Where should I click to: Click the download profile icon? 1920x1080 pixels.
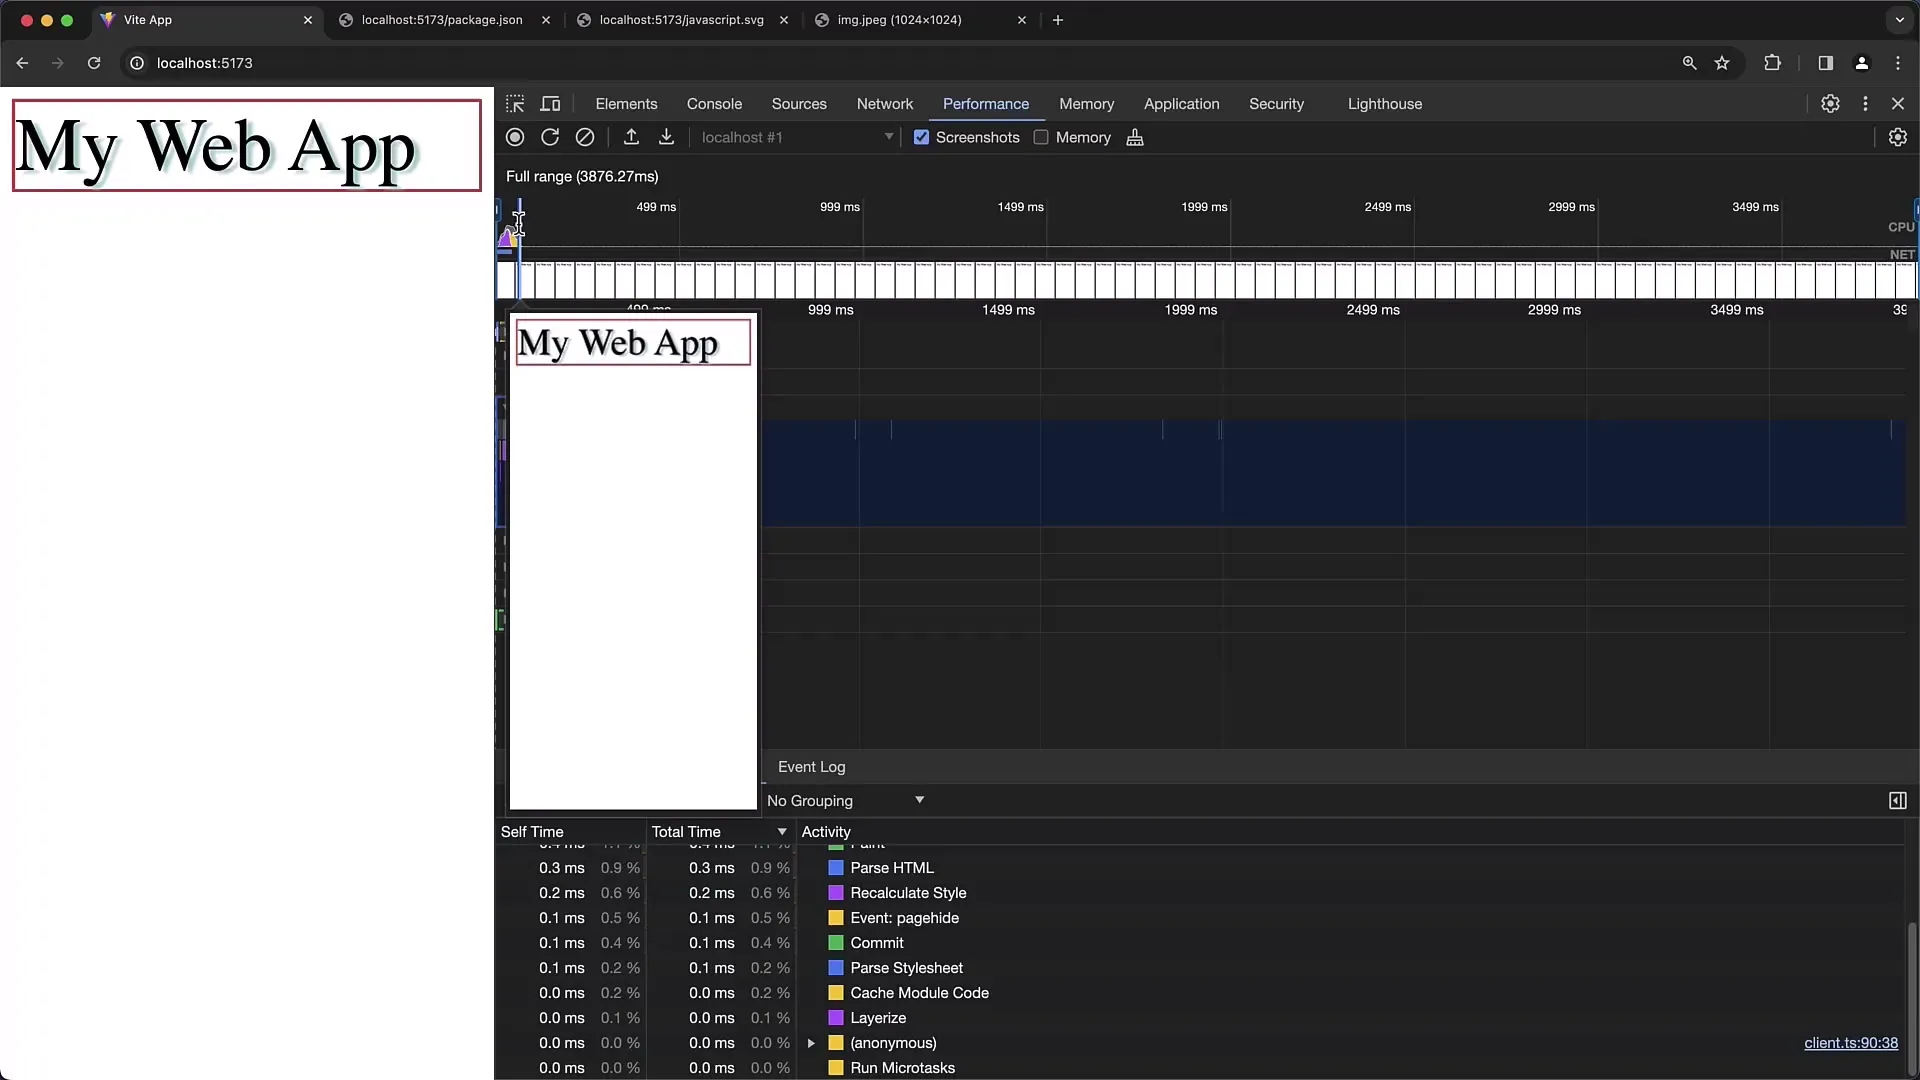(x=667, y=137)
